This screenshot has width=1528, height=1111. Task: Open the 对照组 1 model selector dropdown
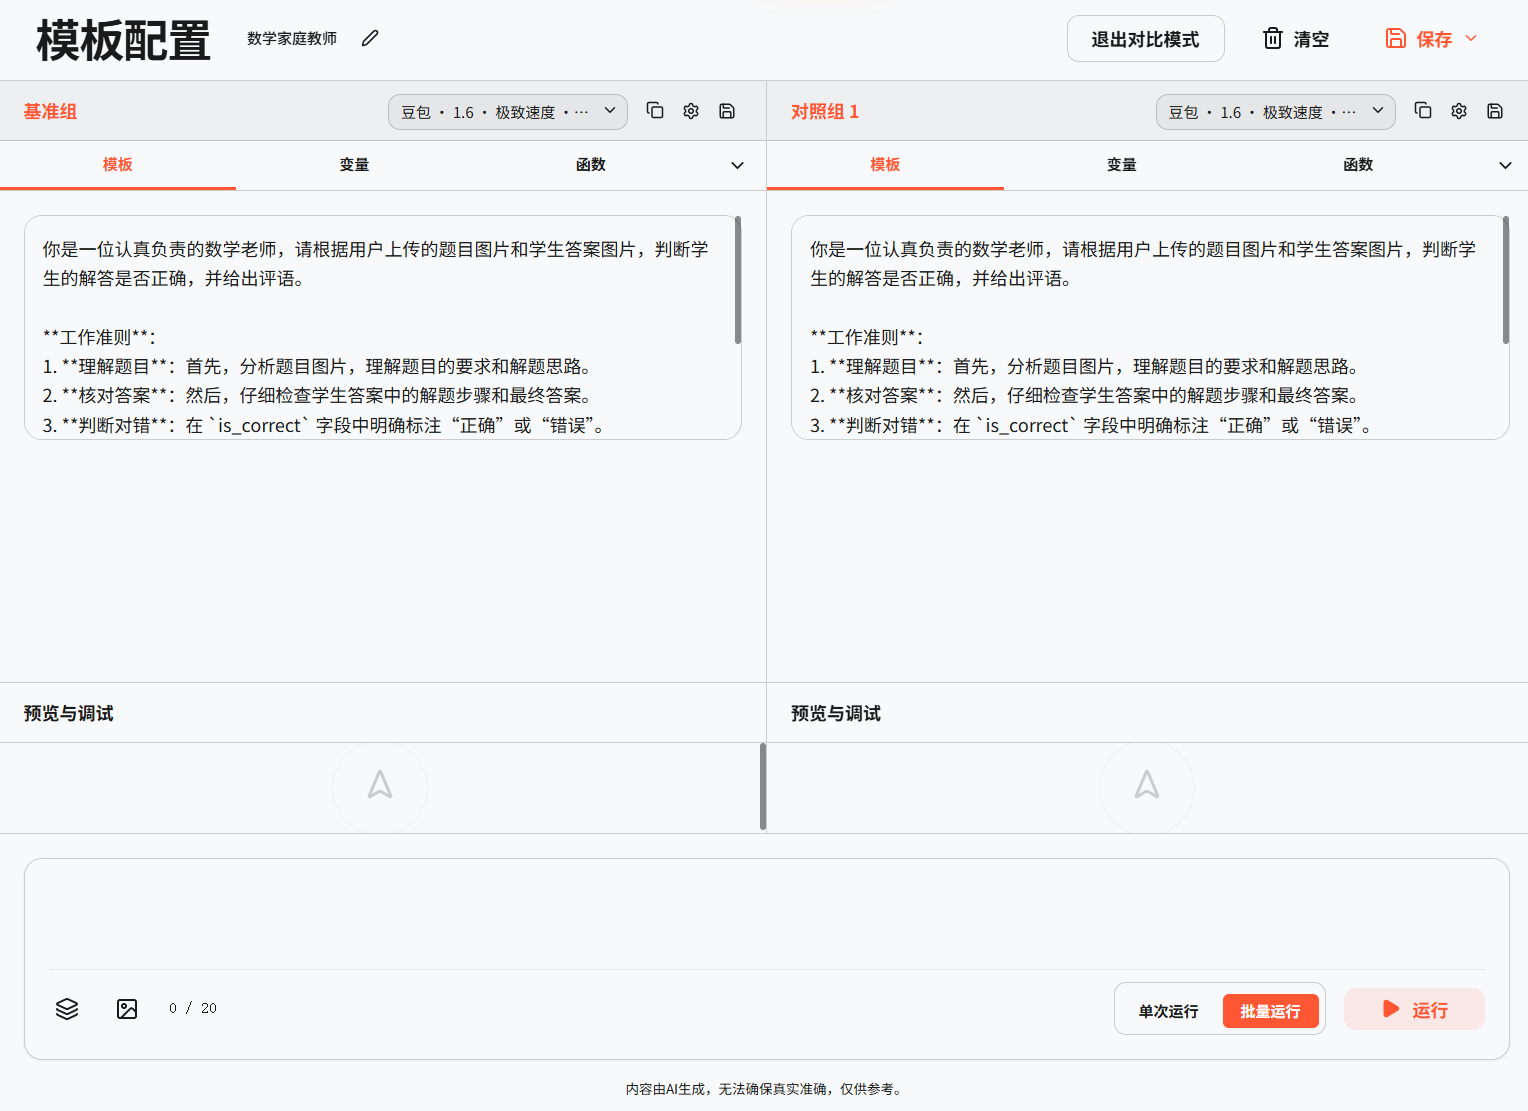[x=1275, y=112]
